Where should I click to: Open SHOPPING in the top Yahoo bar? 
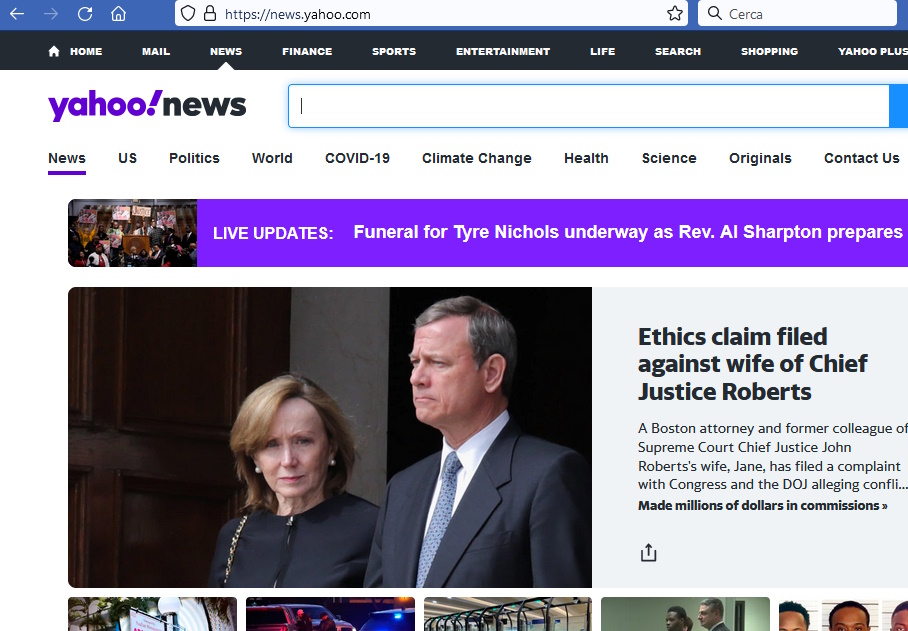[769, 52]
